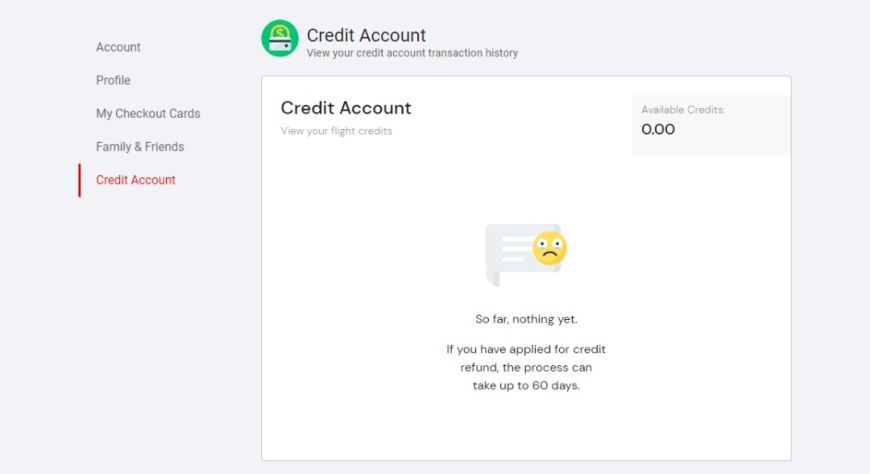Click the sad face emoji
This screenshot has height=474, width=870.
[549, 248]
